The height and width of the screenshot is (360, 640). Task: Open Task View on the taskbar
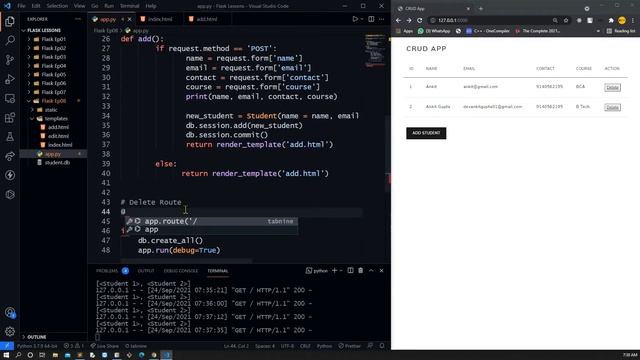[42, 355]
